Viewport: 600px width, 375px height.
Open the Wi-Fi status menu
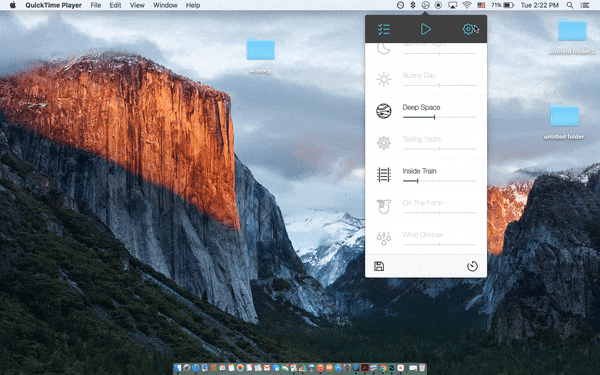(467, 5)
